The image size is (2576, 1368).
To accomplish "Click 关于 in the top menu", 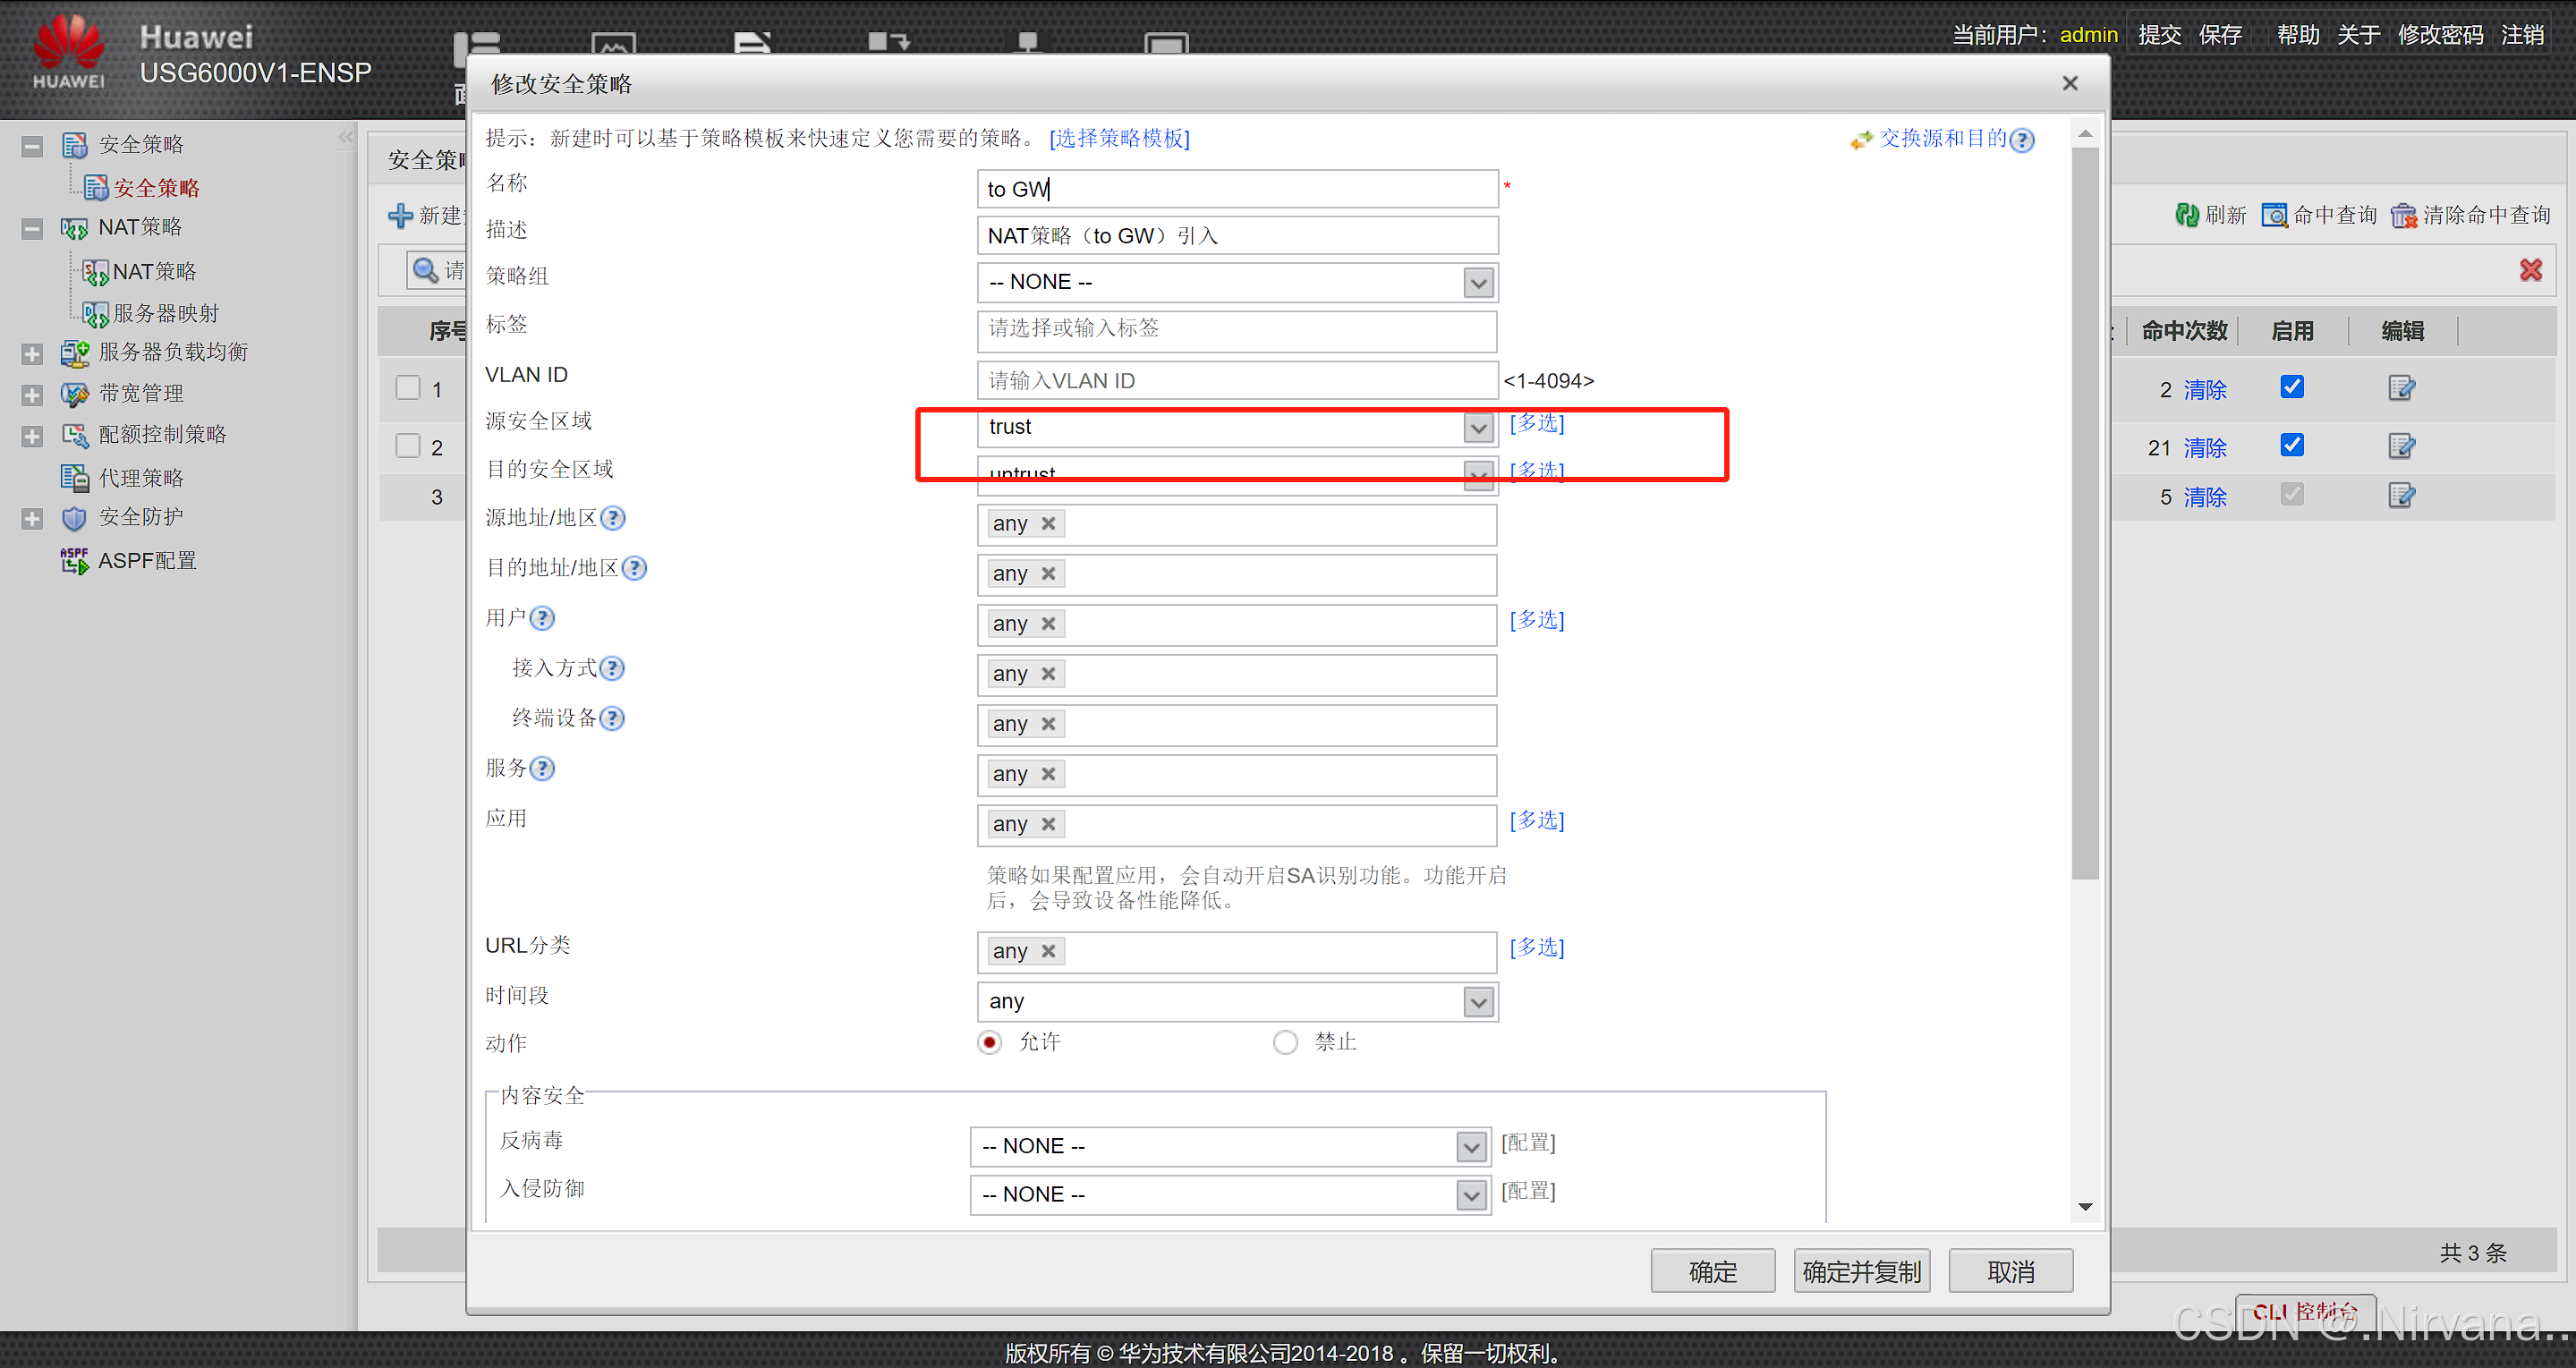I will click(x=2358, y=35).
